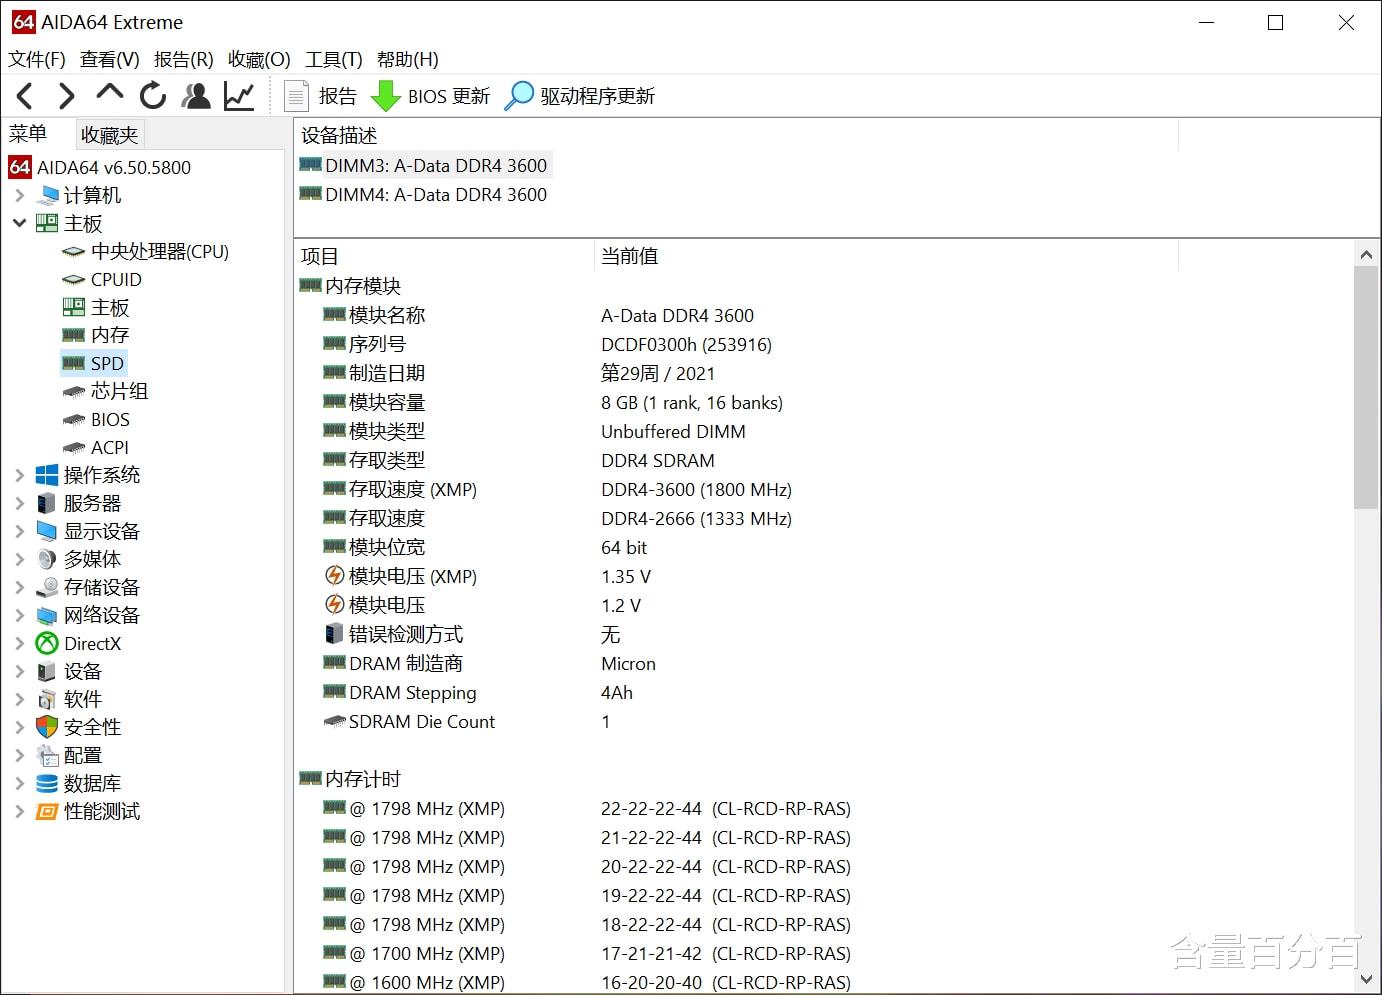Click the 显示设备 monitor icon

(x=47, y=531)
